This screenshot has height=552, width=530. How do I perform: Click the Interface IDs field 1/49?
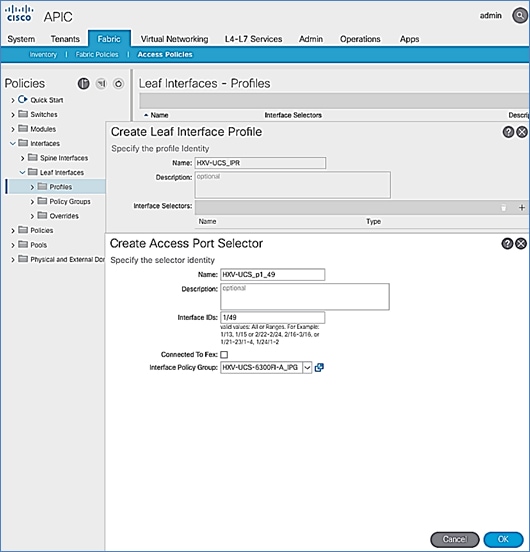pyautogui.click(x=272, y=318)
